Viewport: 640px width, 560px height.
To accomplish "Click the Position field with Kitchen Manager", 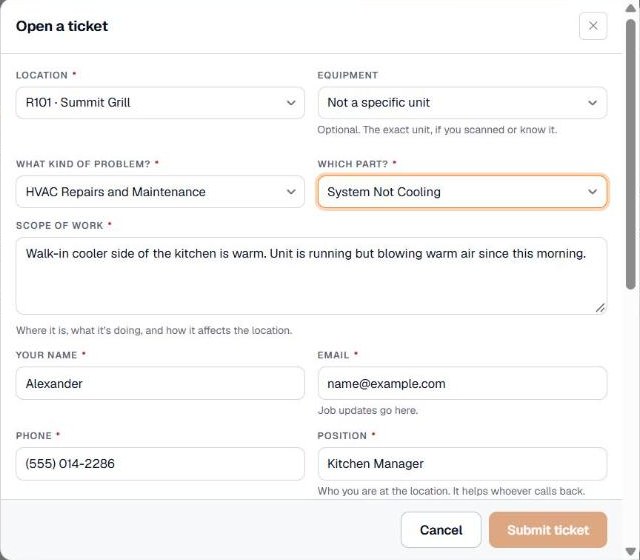I will pyautogui.click(x=462, y=464).
